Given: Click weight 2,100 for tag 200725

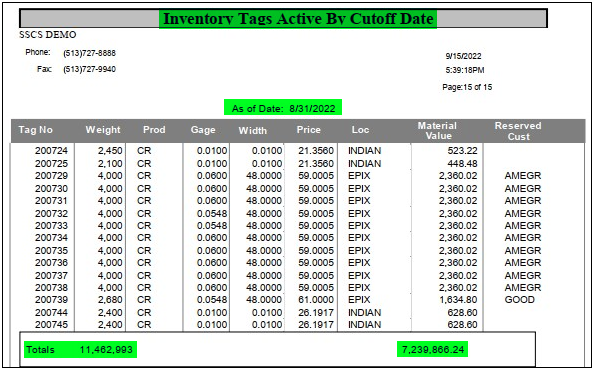Looking at the screenshot, I should pyautogui.click(x=110, y=164).
